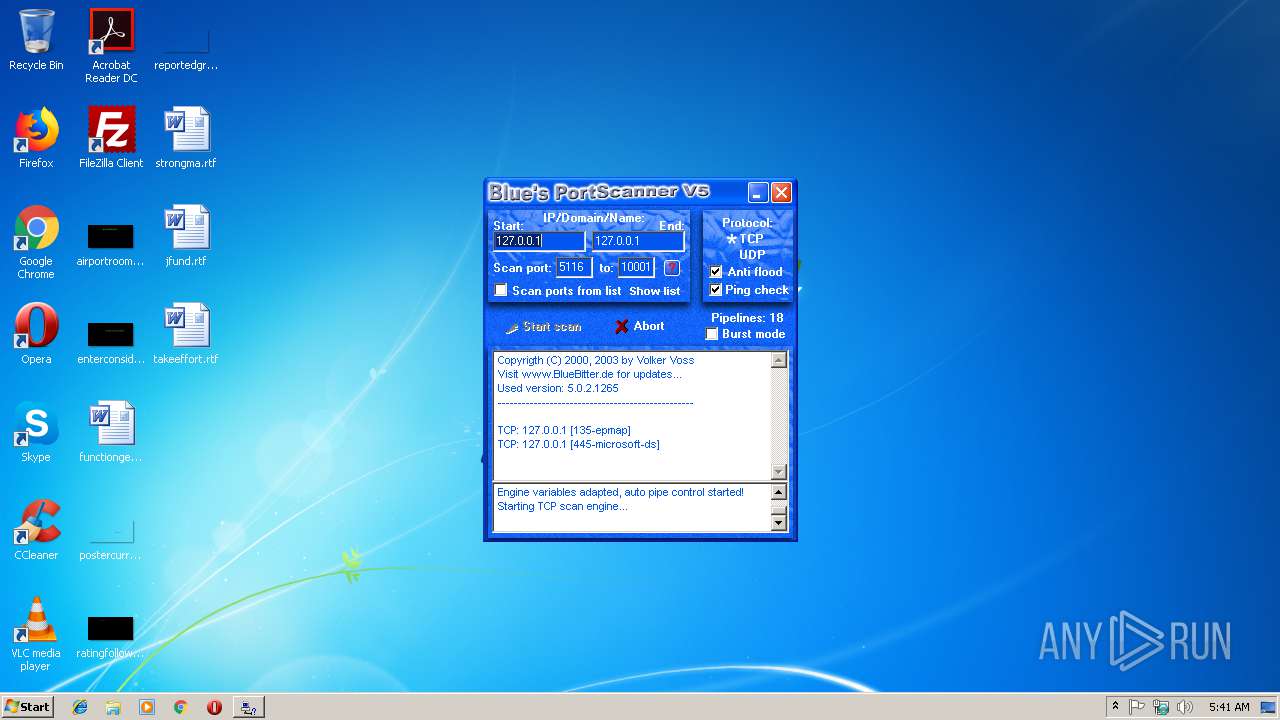Open CCleaner desktop shortcut

[36, 531]
